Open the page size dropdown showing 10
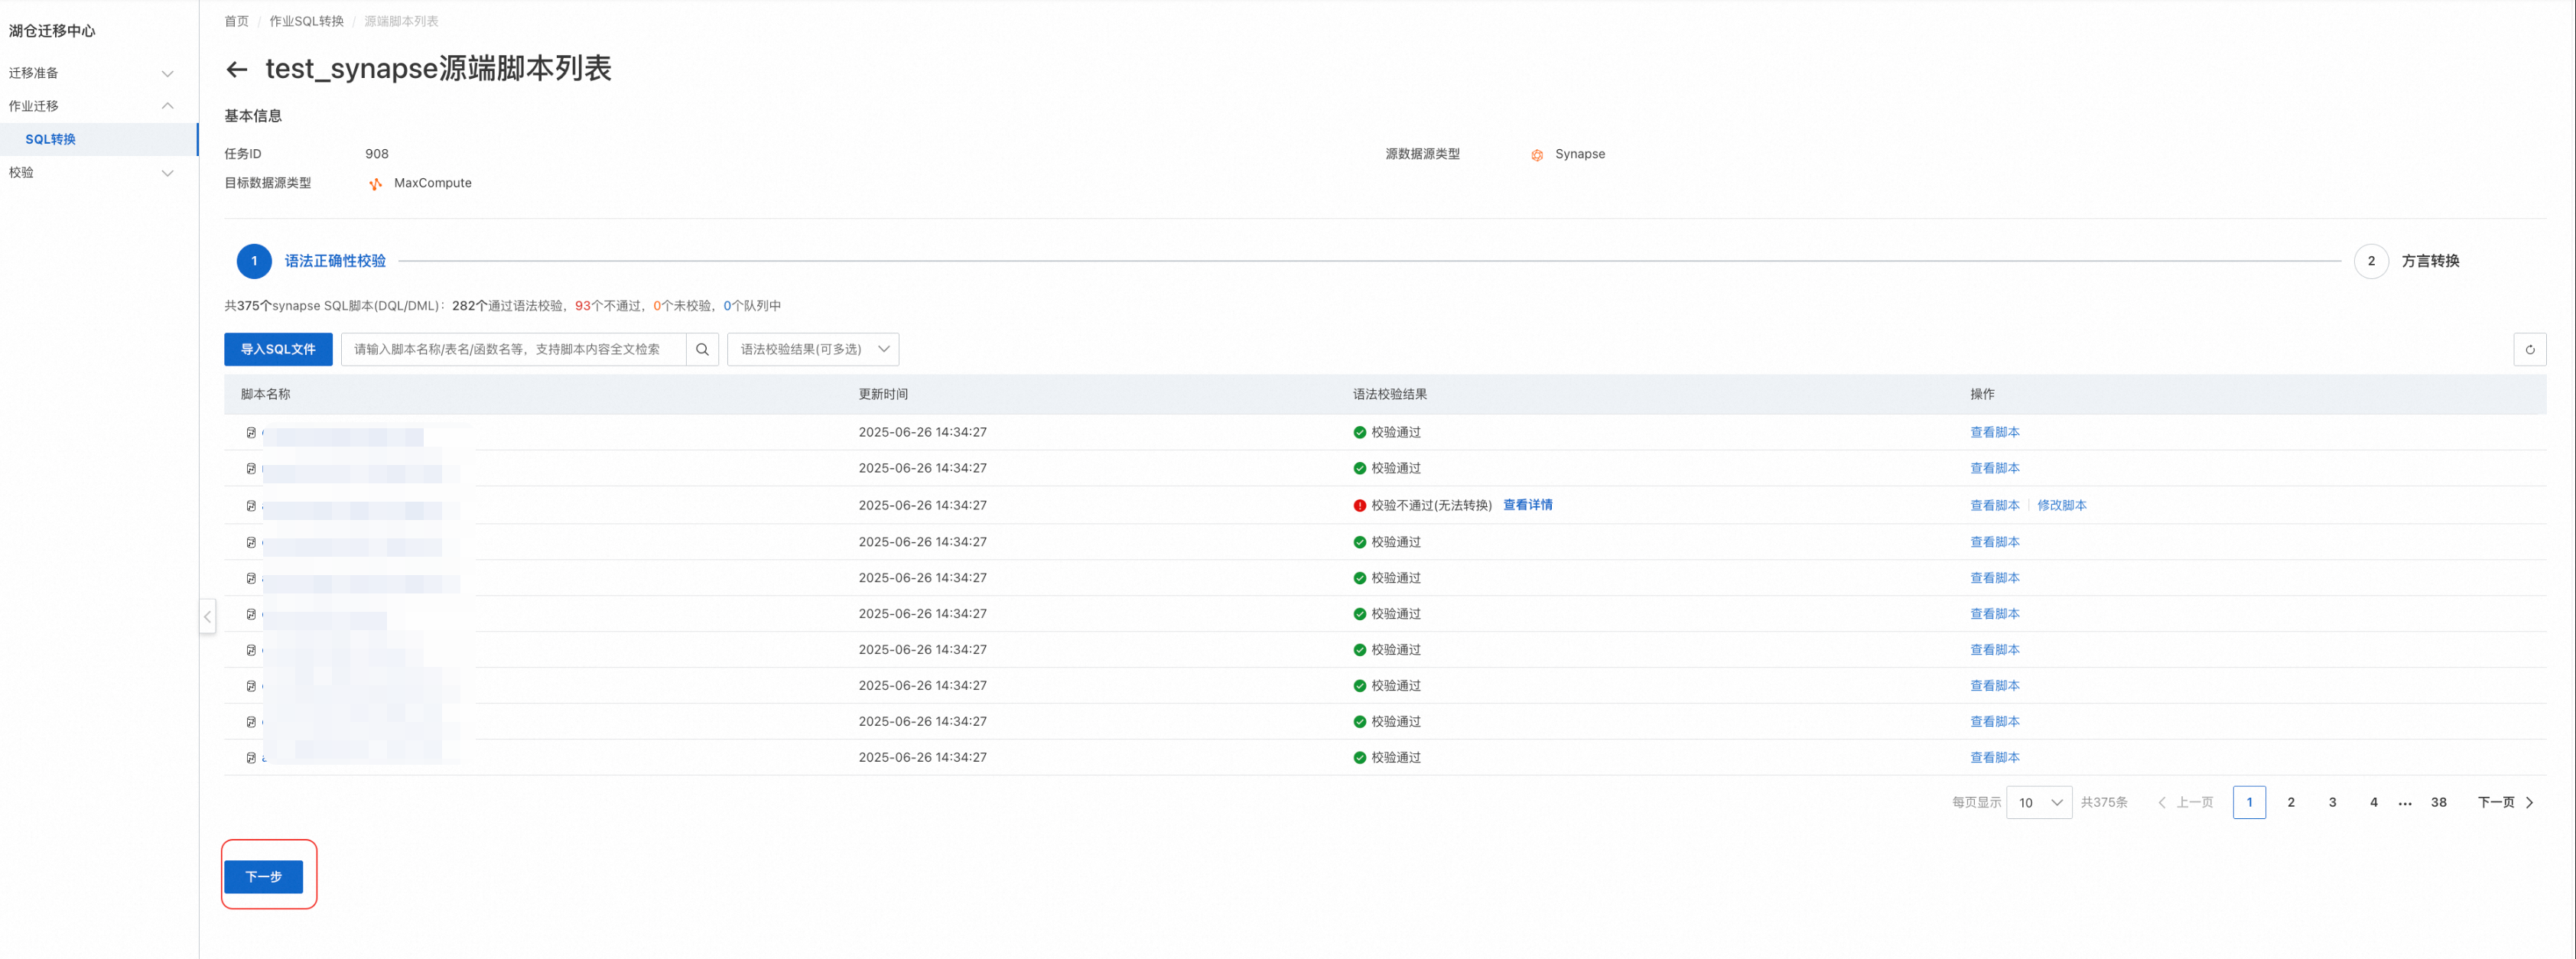The height and width of the screenshot is (959, 2576). (x=2038, y=803)
